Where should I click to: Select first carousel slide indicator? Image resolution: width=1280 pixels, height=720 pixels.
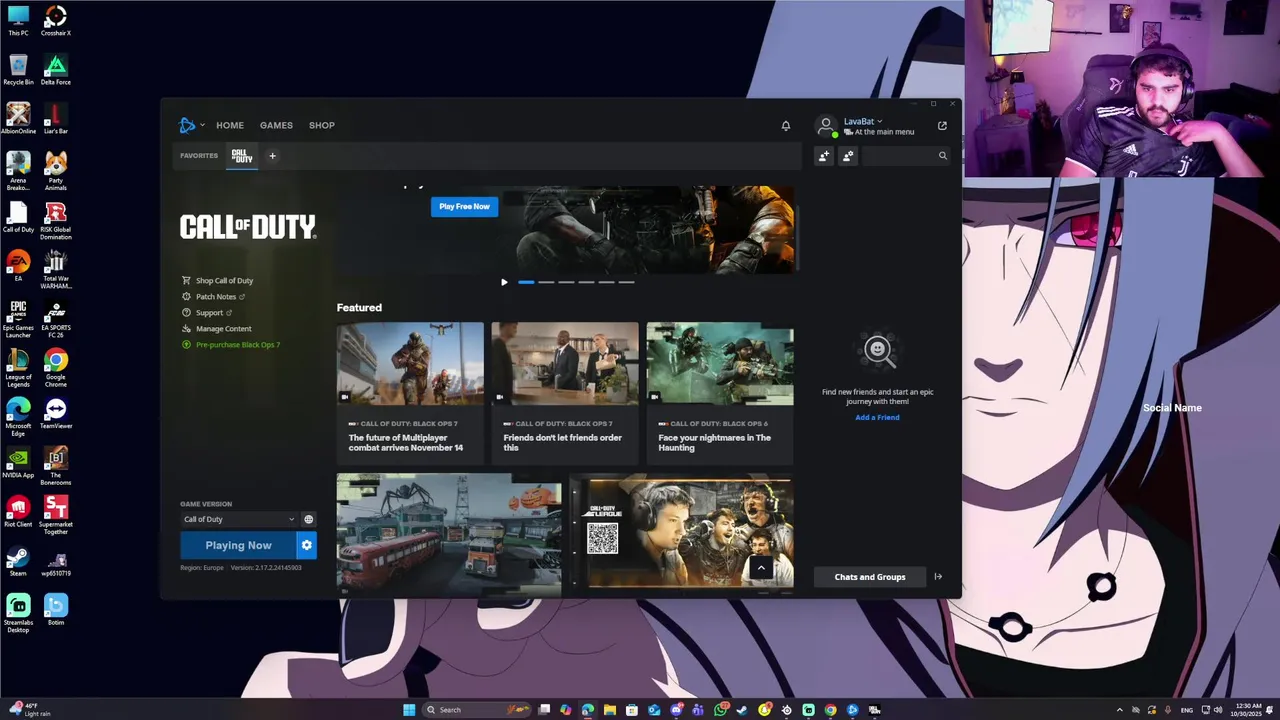click(x=526, y=282)
